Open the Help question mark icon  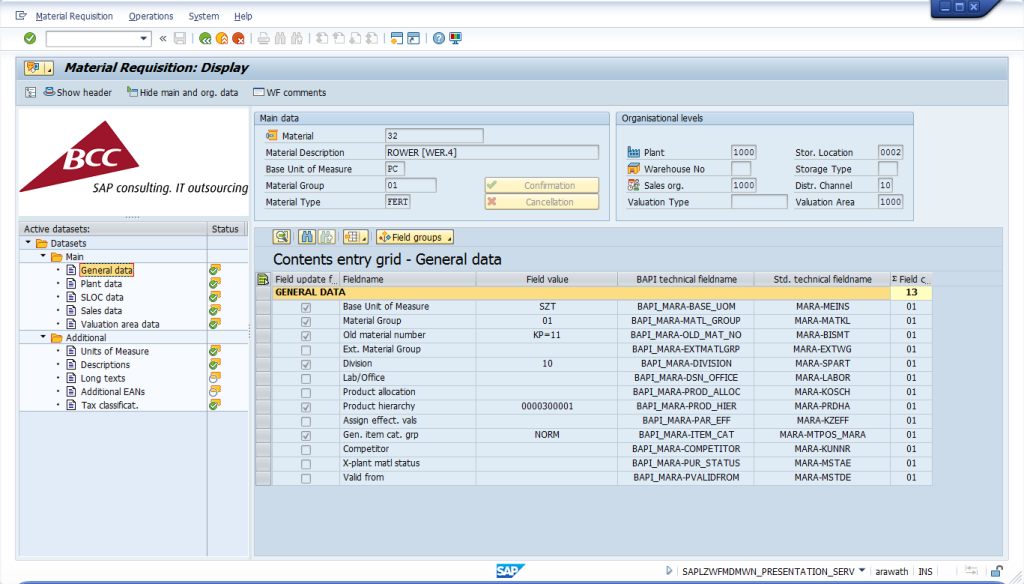coord(439,39)
